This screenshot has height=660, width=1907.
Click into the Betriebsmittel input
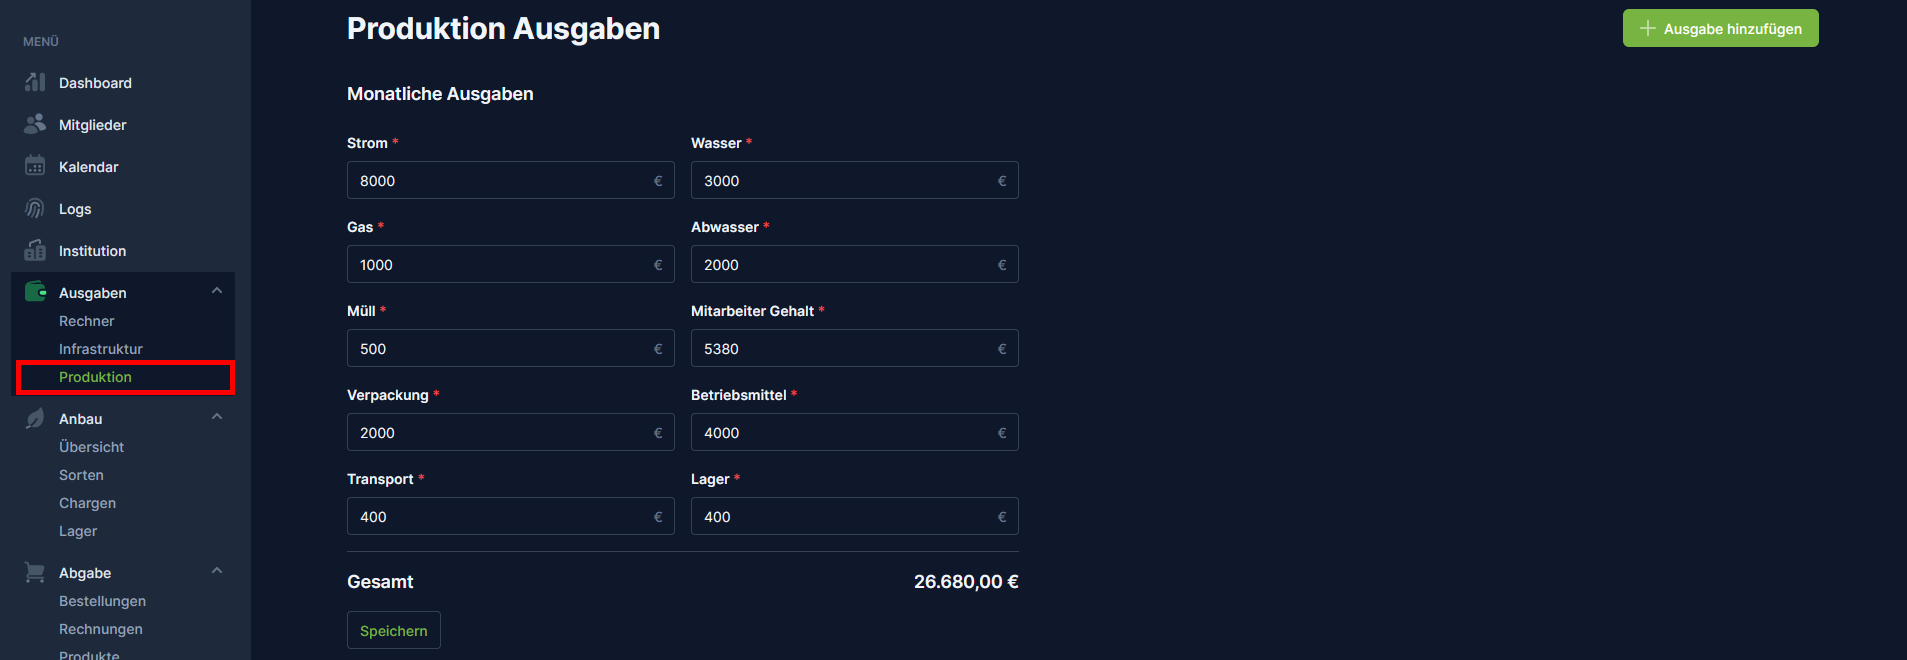click(x=844, y=433)
